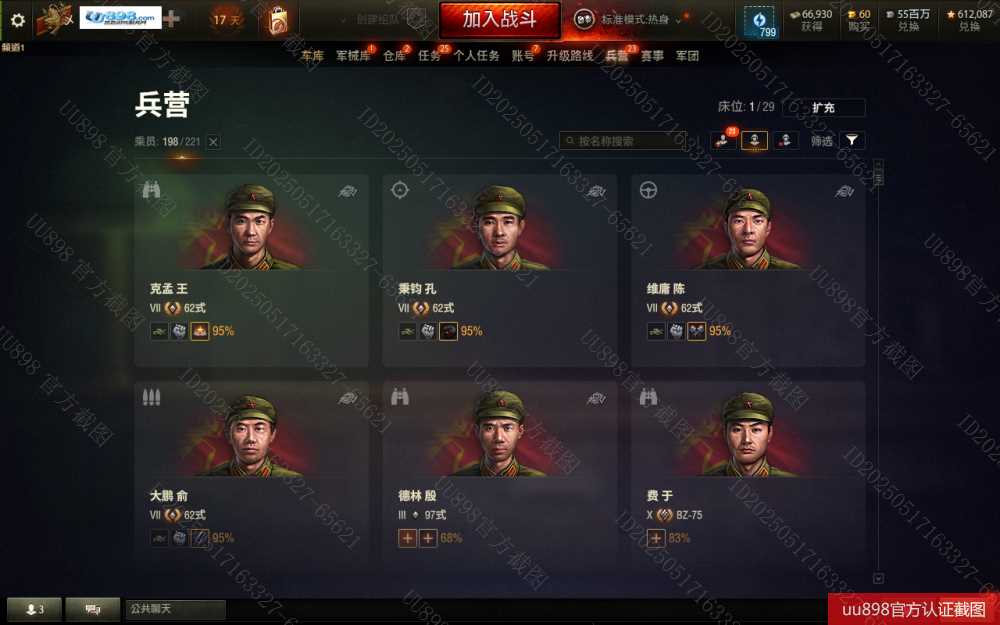This screenshot has height=625, width=1000.
Task: Open contacts list icon showing 3
Action: click(34, 610)
